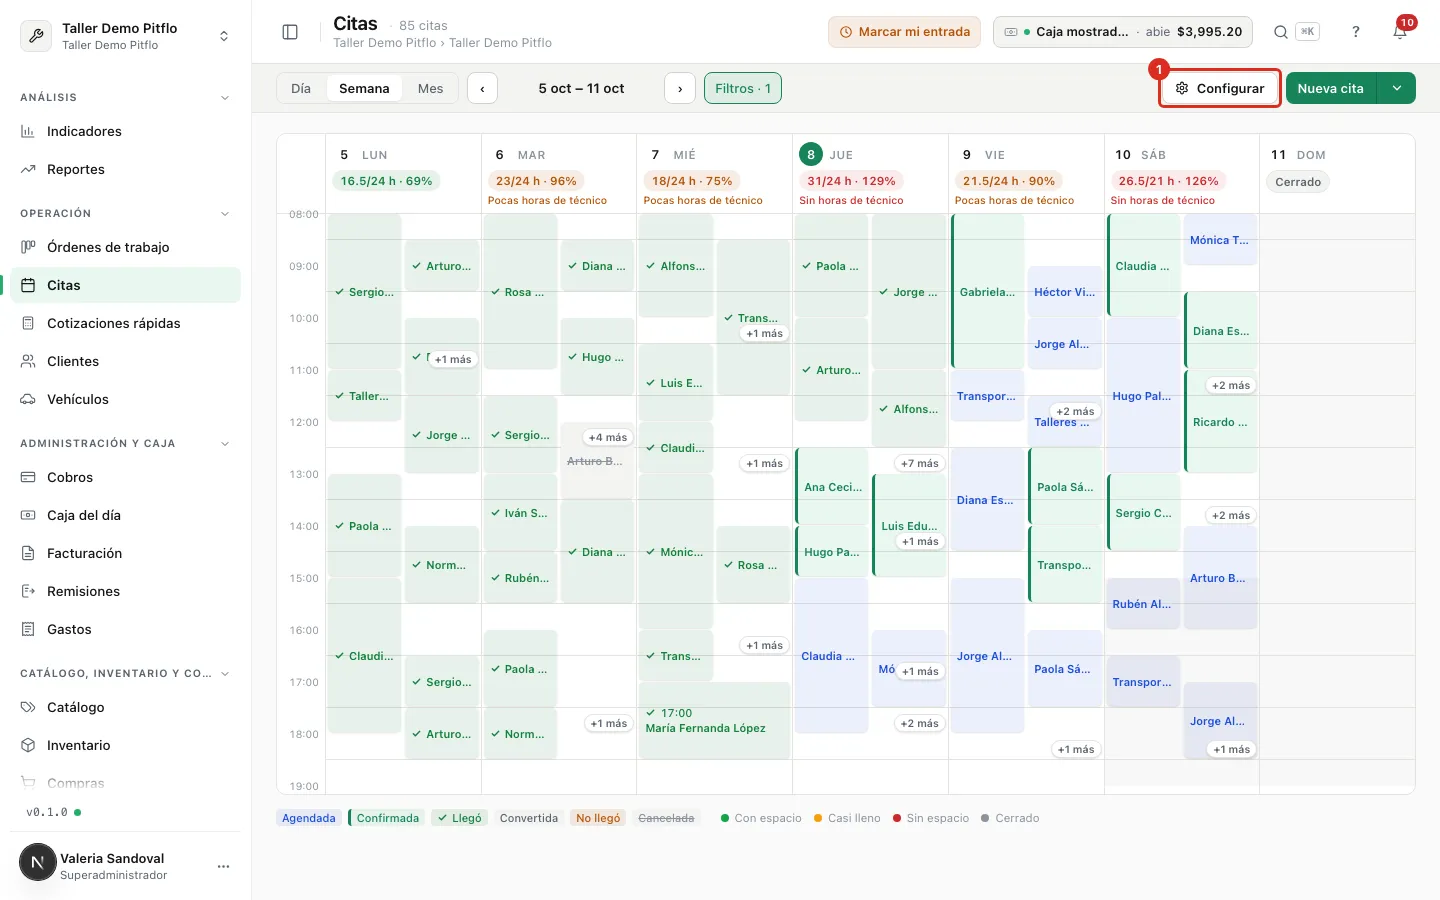The height and width of the screenshot is (900, 1440).
Task: Click the Catálogo tag icon
Action: click(x=28, y=707)
